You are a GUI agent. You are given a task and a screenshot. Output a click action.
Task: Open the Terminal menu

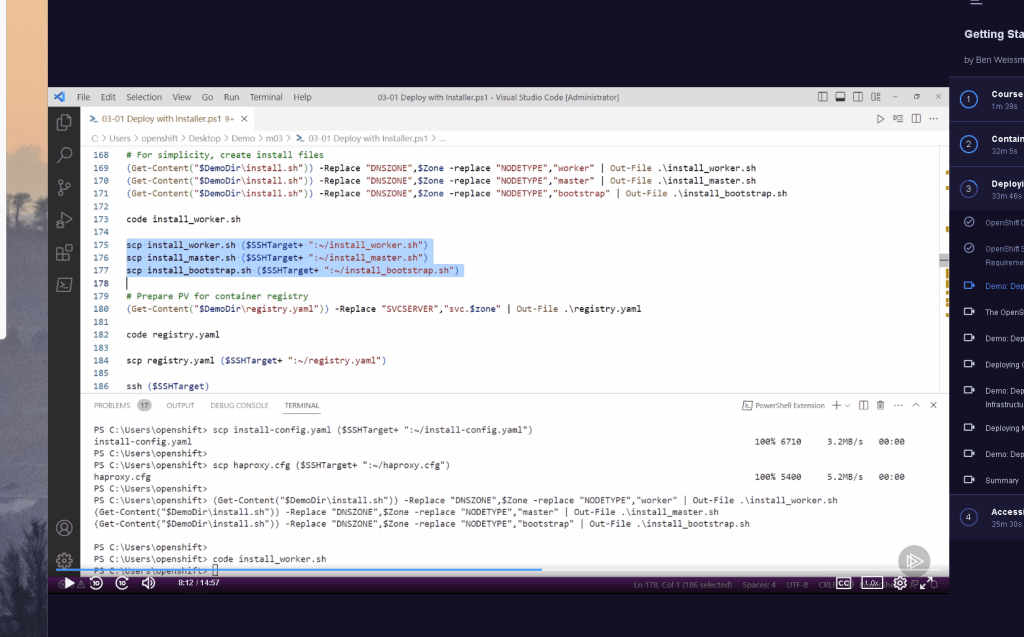pyautogui.click(x=266, y=97)
